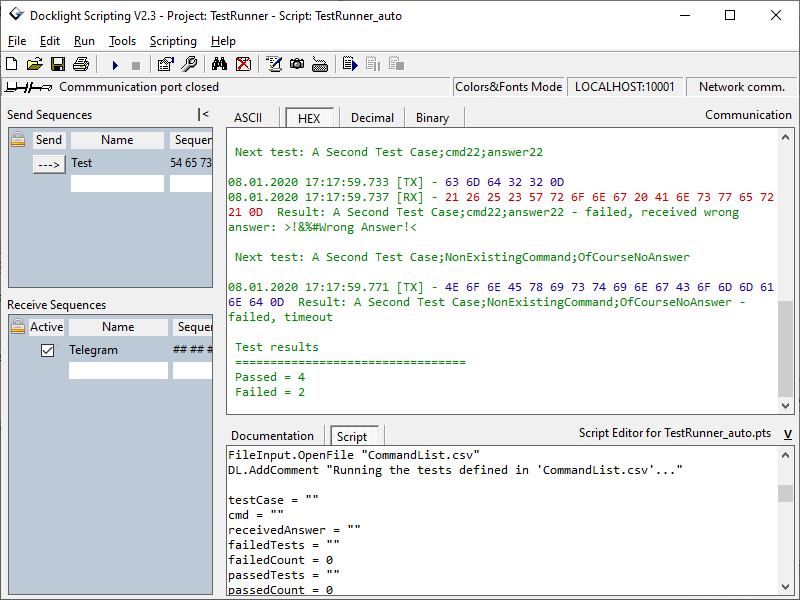This screenshot has width=800, height=600.
Task: Open Project Settings icon in toolbar
Action: [166, 65]
